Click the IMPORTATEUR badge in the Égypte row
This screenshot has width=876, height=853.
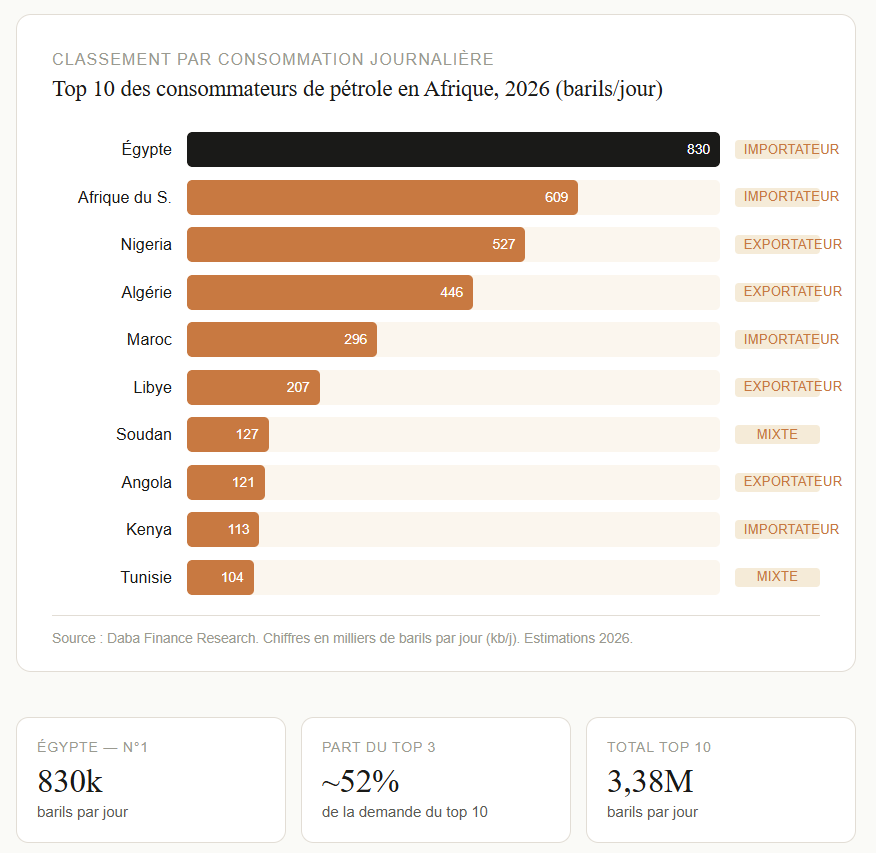pos(778,150)
